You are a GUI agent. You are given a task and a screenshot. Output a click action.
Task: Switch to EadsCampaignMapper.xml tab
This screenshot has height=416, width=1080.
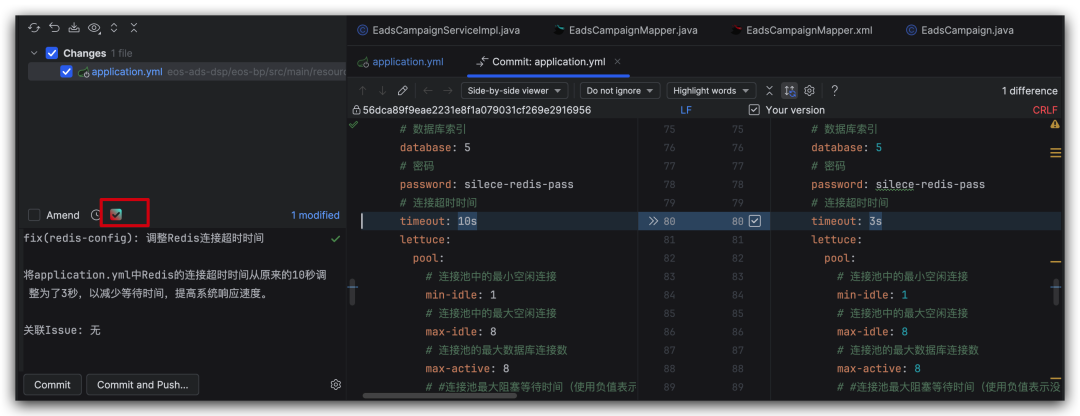(802, 30)
